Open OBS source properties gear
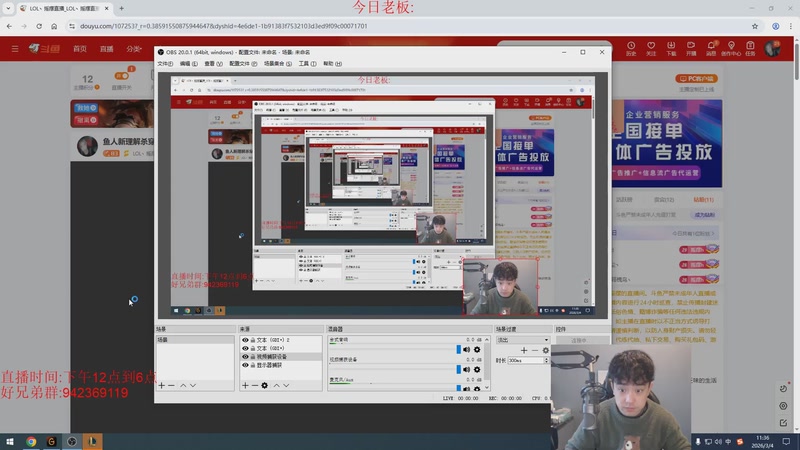The width and height of the screenshot is (800, 450). click(264, 386)
